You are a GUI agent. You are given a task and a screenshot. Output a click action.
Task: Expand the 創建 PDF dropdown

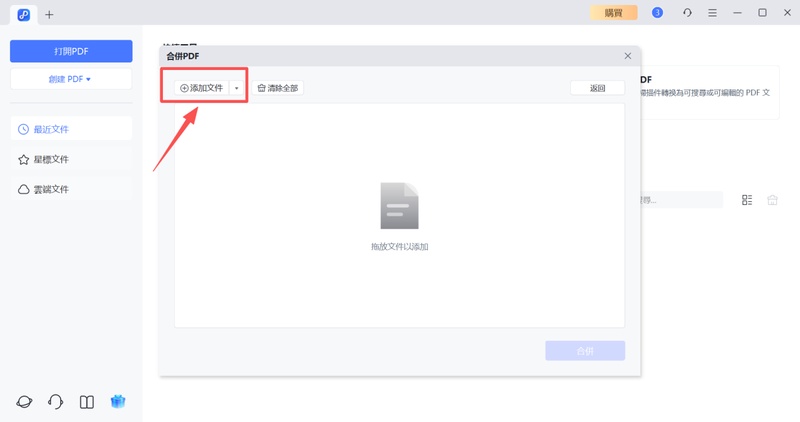(71, 78)
